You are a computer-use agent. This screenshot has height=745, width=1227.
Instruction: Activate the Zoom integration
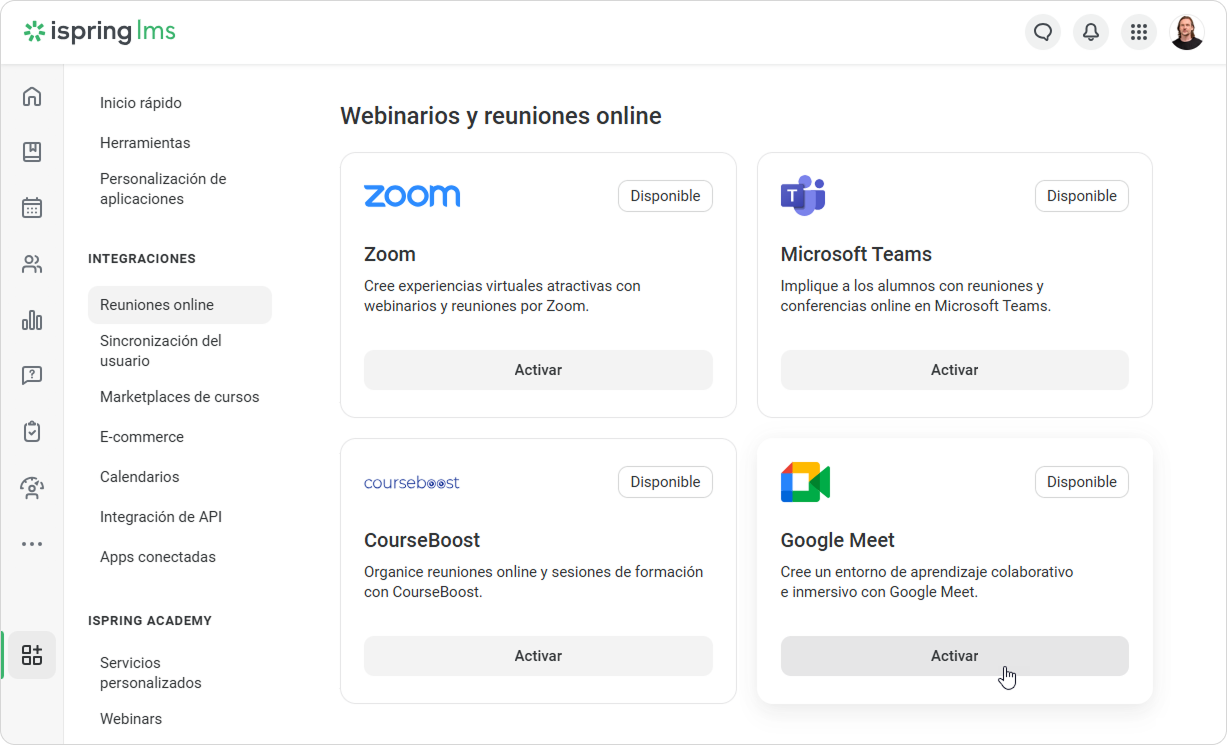tap(538, 370)
